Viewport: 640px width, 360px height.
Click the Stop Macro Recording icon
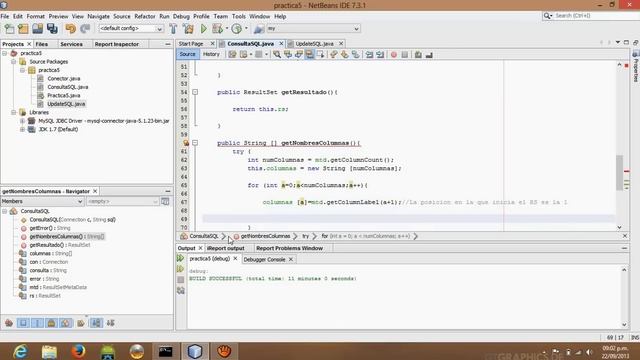(x=404, y=55)
